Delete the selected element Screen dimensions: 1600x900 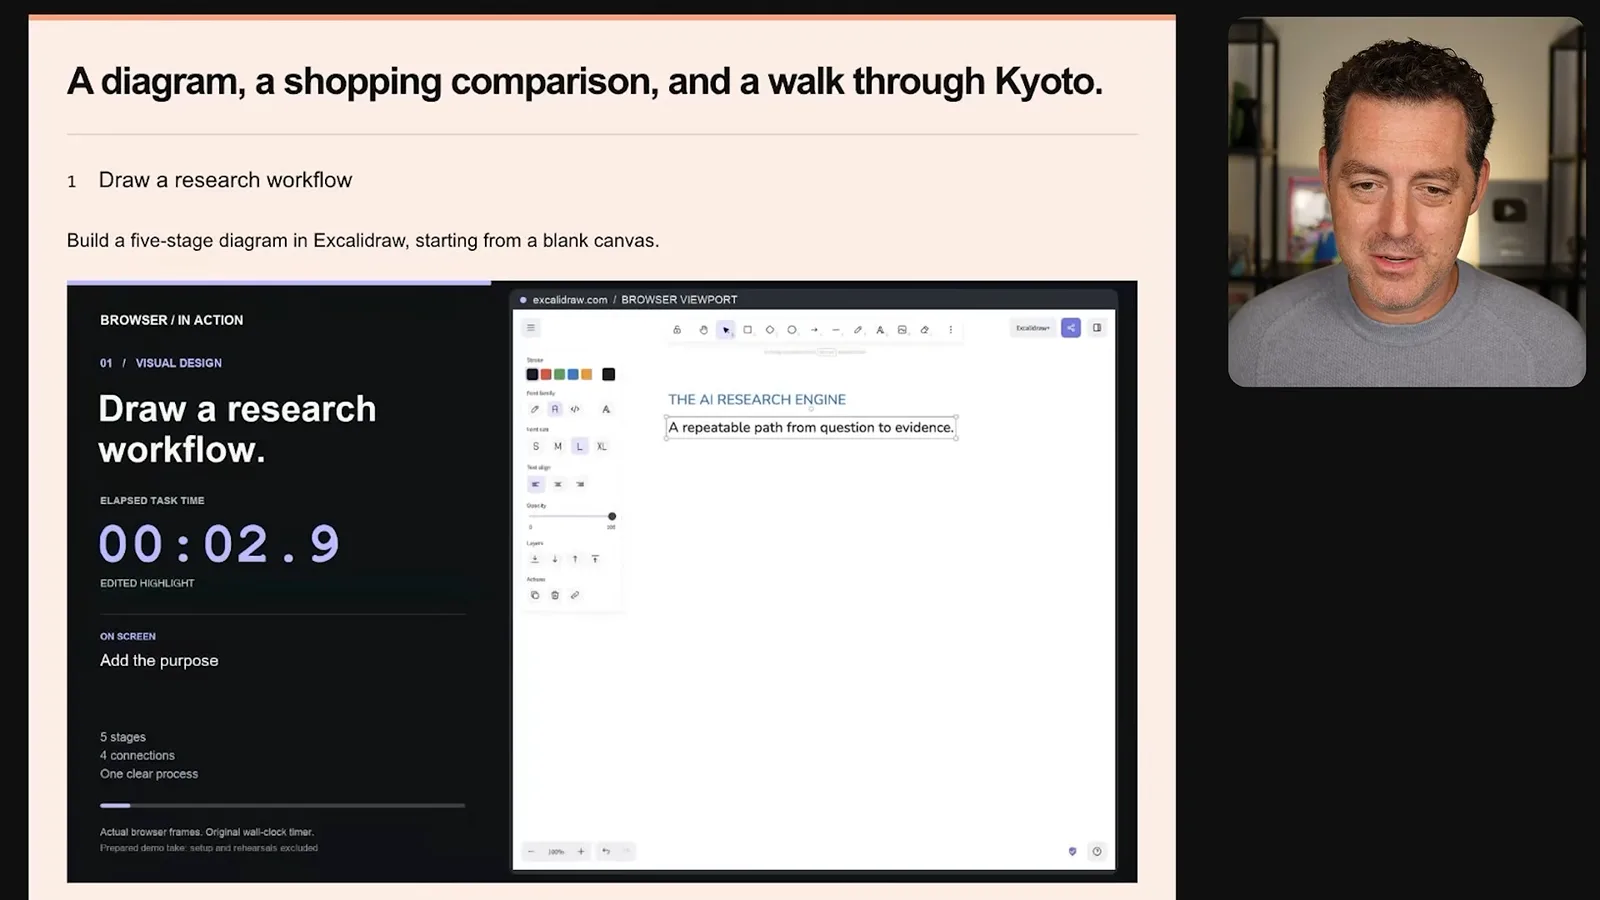pos(555,596)
